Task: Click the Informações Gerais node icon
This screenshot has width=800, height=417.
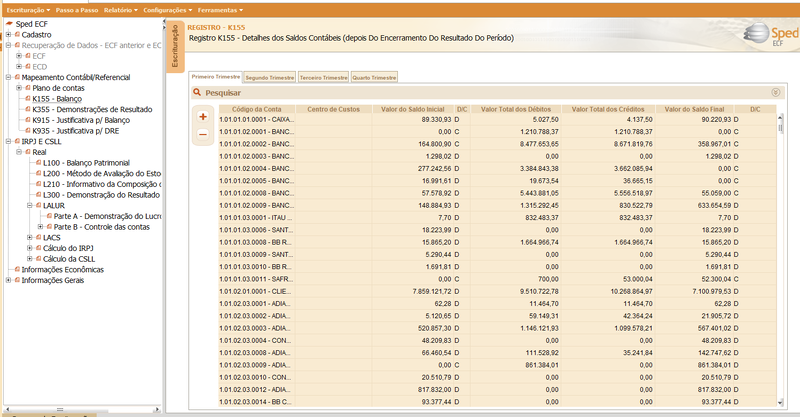Action: [17, 280]
